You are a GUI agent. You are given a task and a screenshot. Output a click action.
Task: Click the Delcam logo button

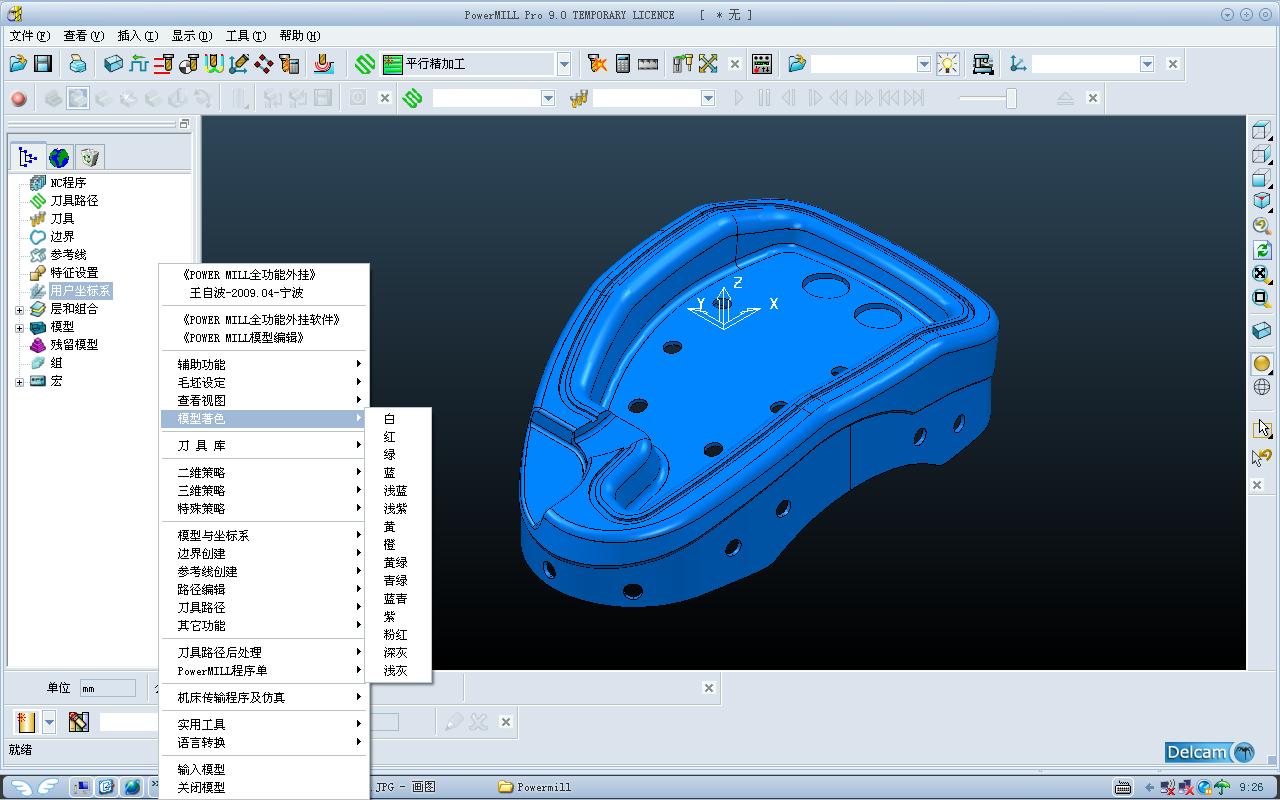click(1210, 752)
